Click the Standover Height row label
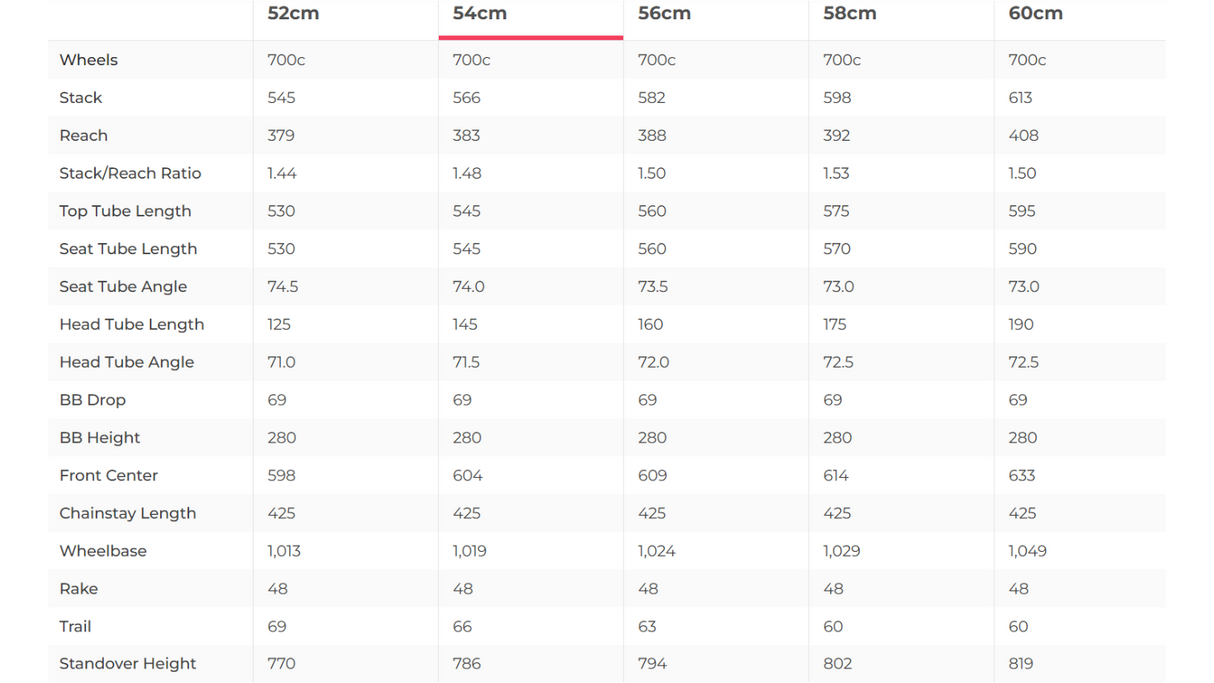 127,664
